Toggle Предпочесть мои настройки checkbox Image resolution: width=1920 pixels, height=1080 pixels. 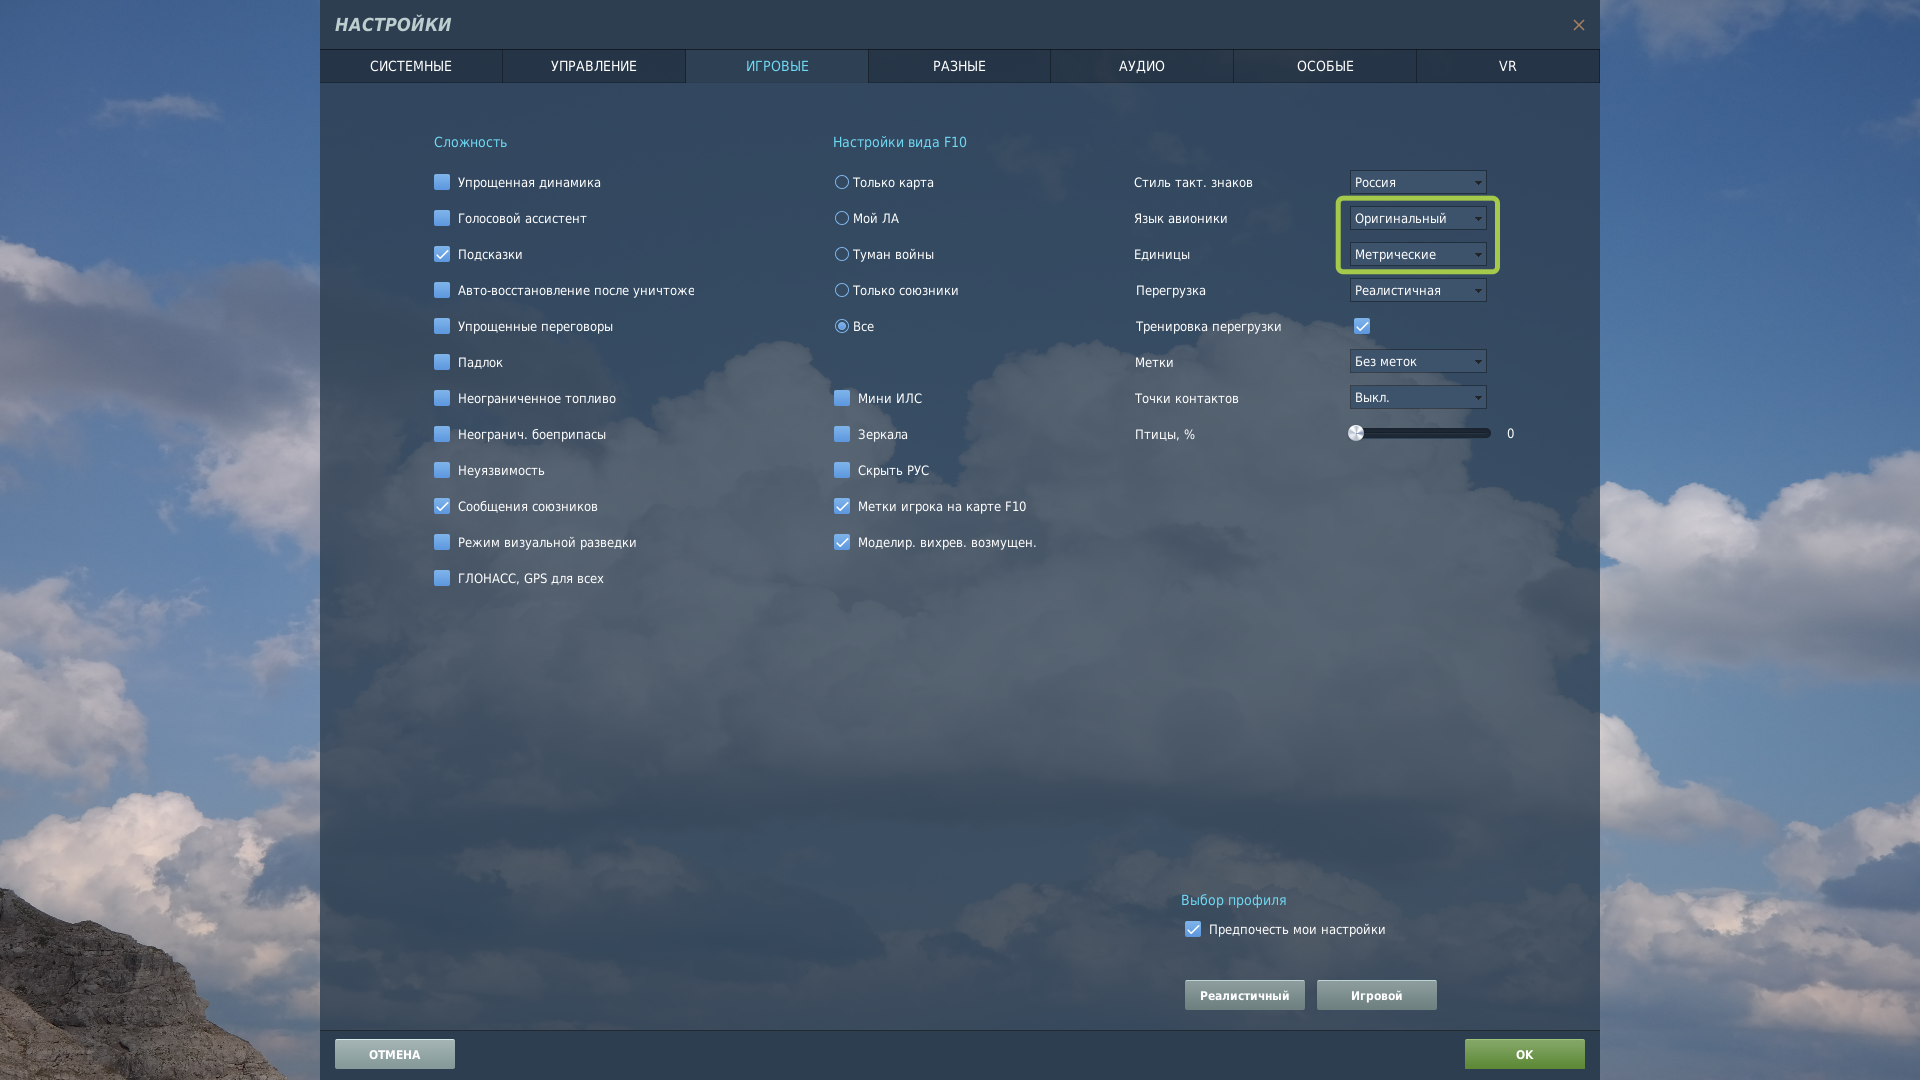(1193, 929)
